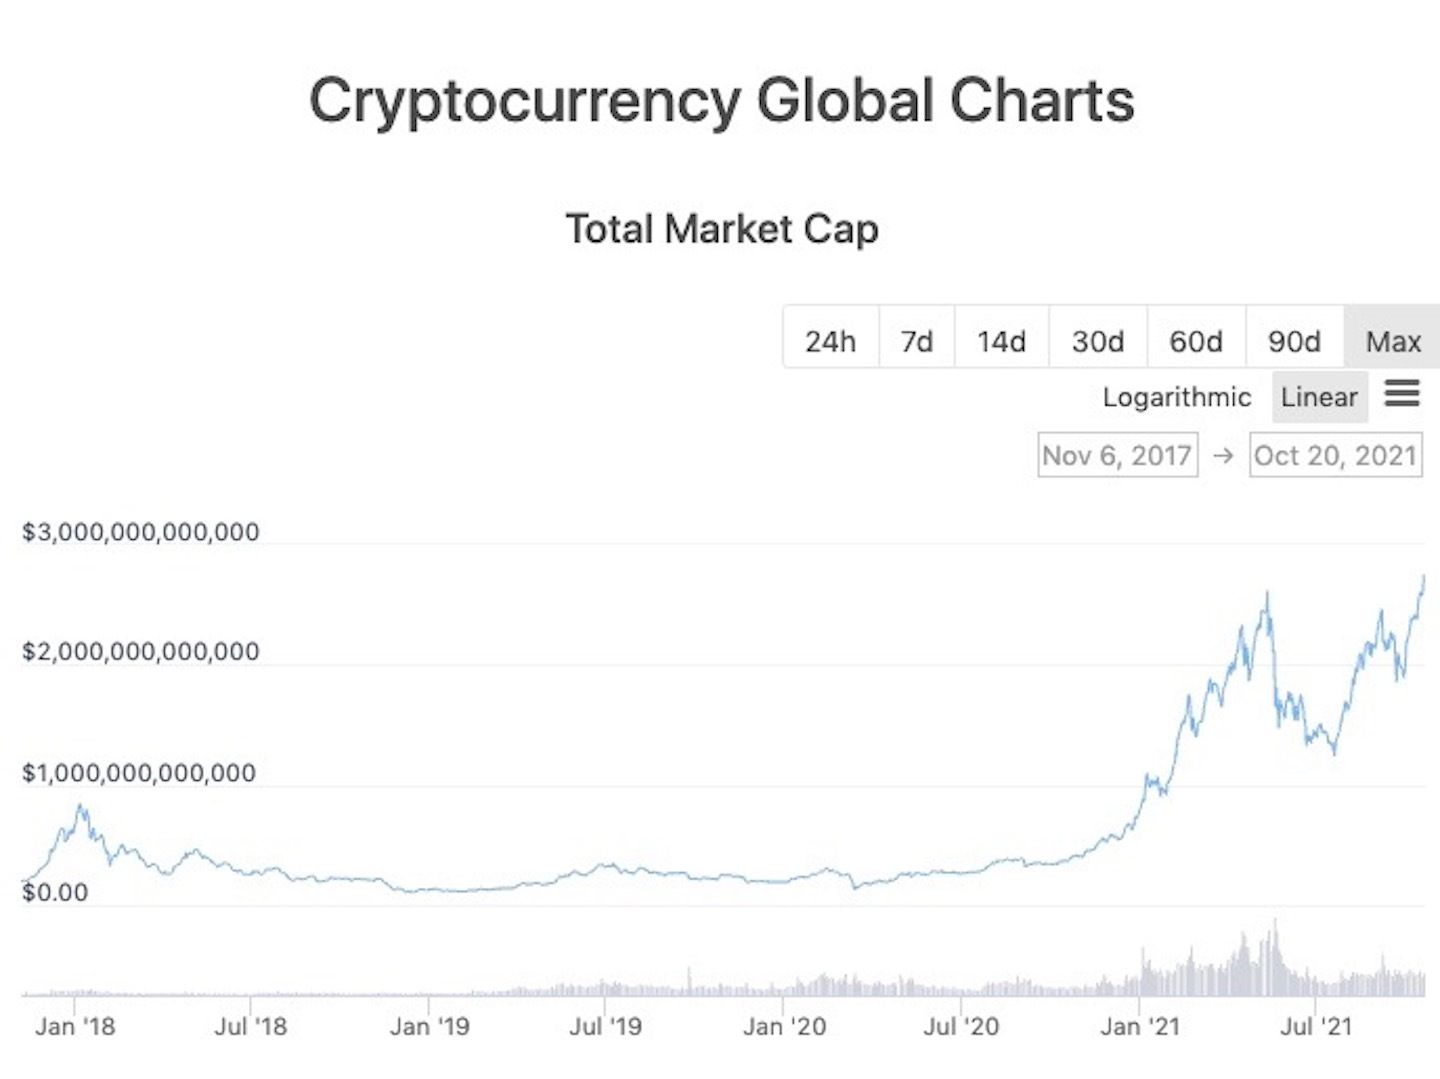Click the end date field showing Oct 20, 2021
Image resolution: width=1440 pixels, height=1079 pixels.
click(x=1335, y=456)
